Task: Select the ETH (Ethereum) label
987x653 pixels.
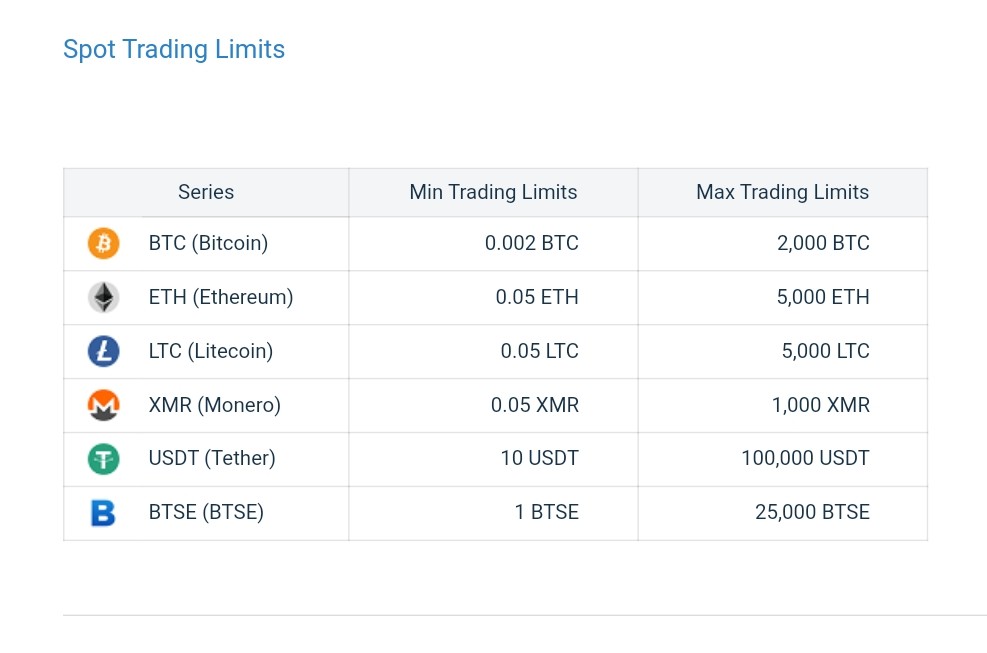Action: [220, 297]
